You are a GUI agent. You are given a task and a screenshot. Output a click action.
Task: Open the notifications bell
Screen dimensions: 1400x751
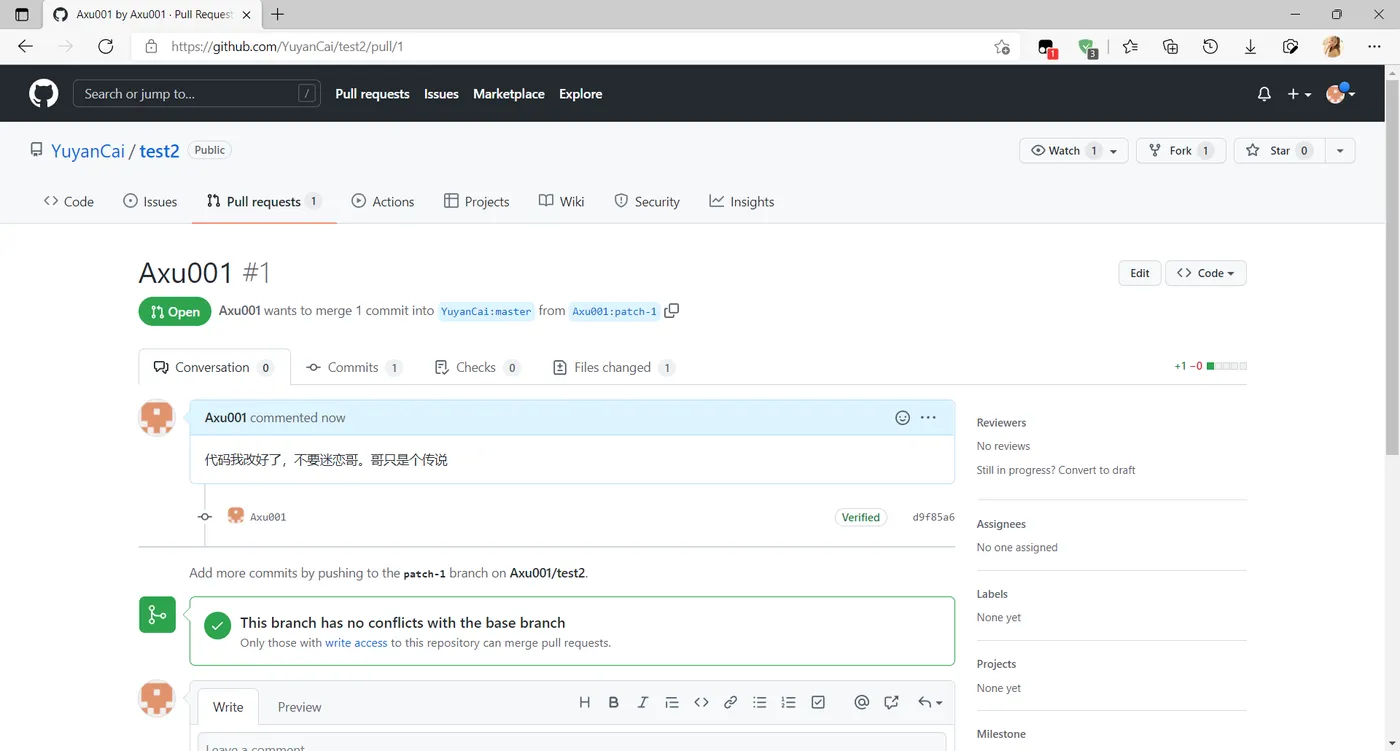click(1264, 94)
